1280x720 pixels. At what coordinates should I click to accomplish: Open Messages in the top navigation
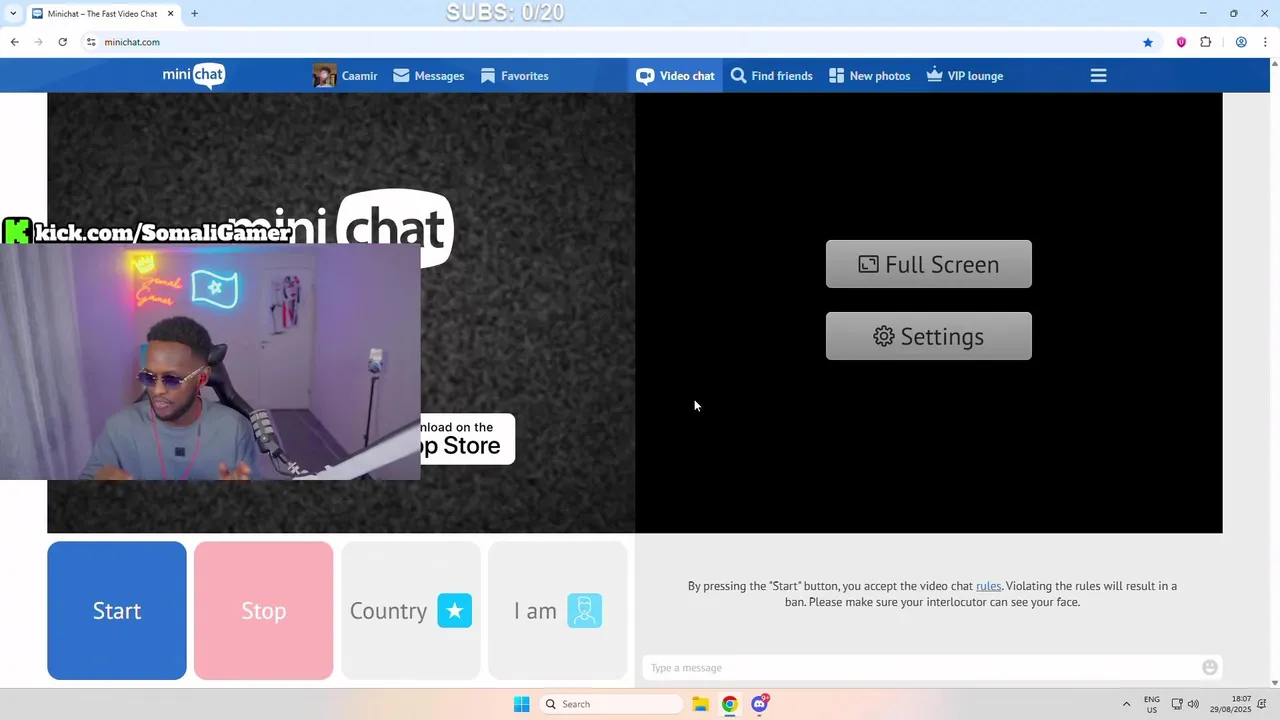428,76
